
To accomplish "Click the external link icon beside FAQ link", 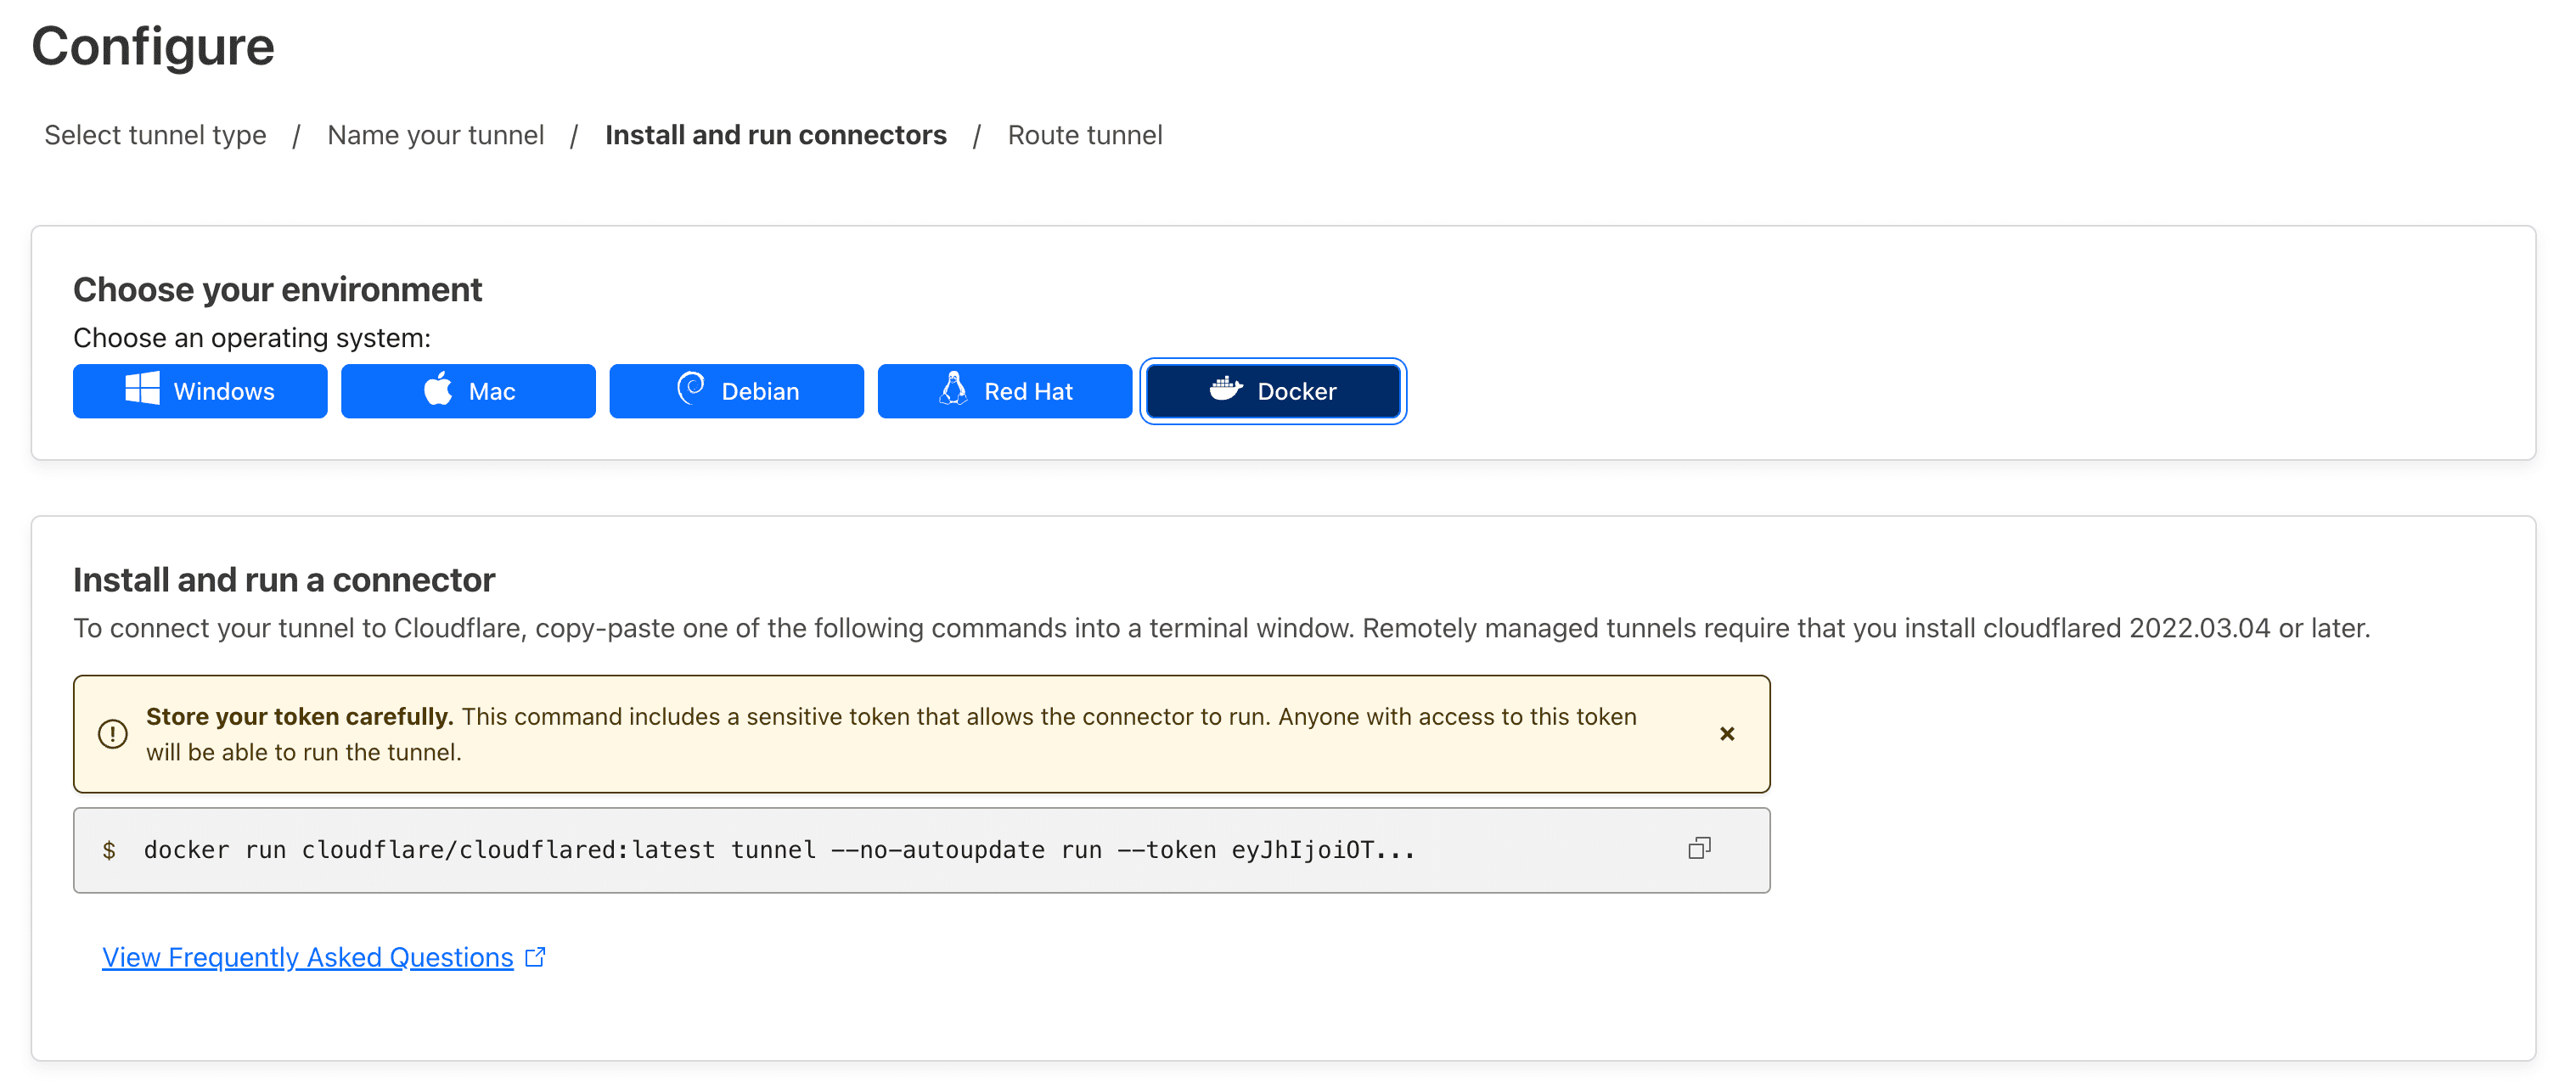I will click(536, 957).
